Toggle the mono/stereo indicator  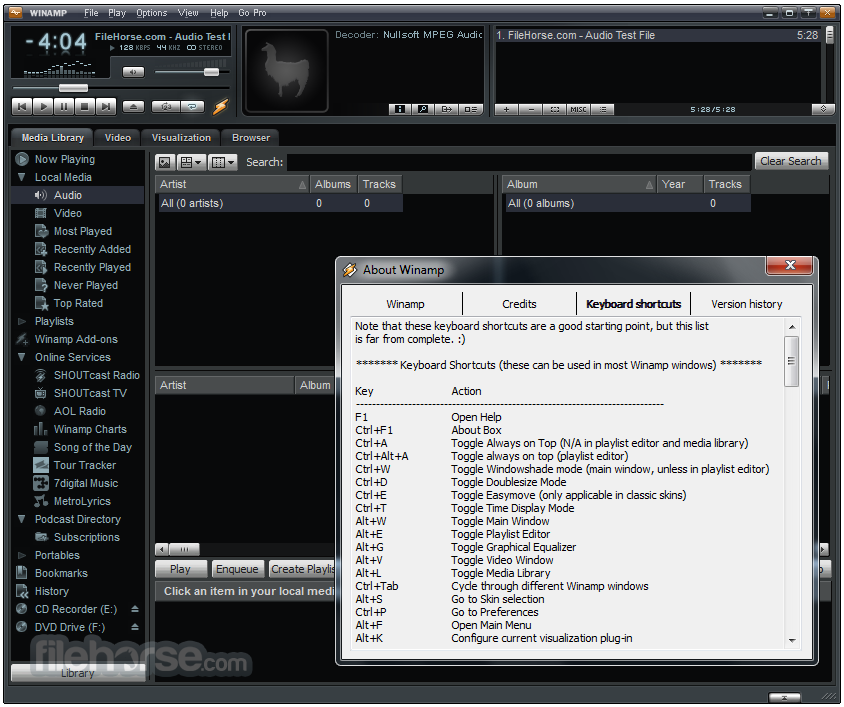tap(191, 47)
